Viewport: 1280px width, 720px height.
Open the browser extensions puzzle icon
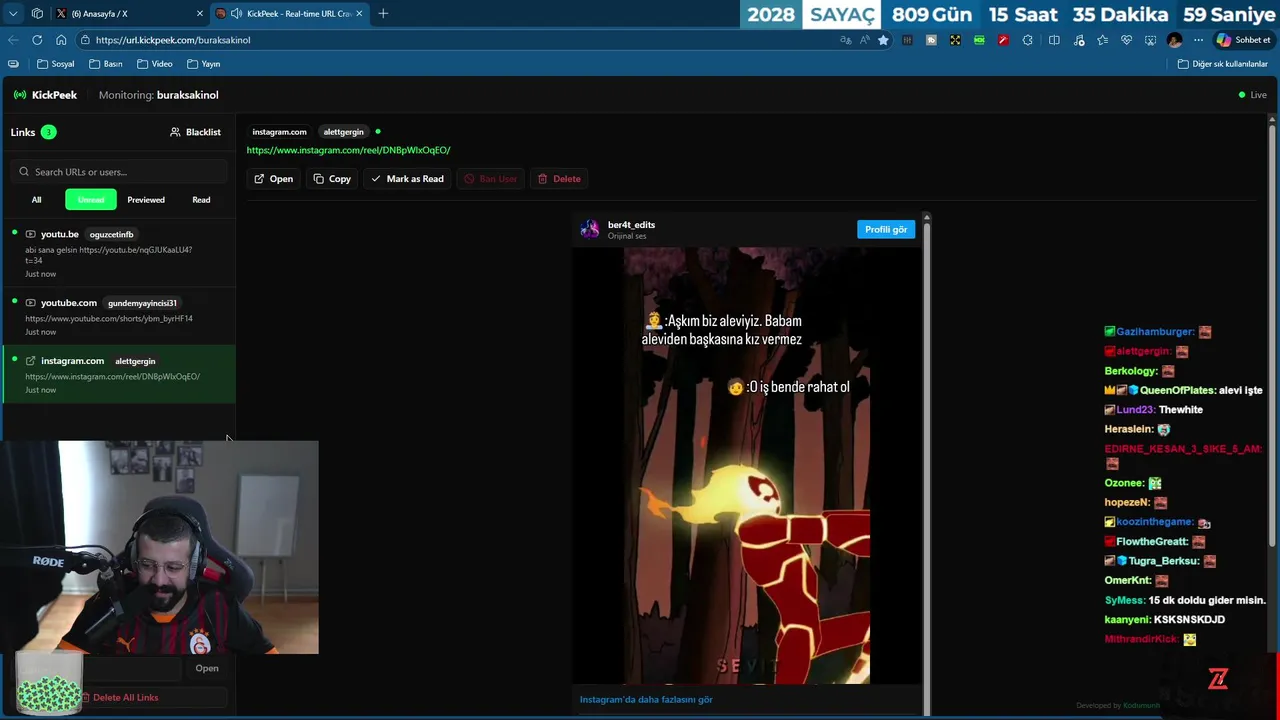[x=1027, y=40]
